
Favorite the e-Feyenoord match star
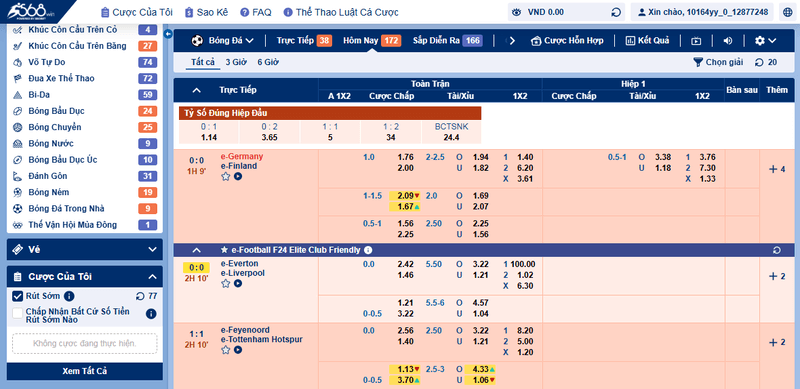point(226,350)
